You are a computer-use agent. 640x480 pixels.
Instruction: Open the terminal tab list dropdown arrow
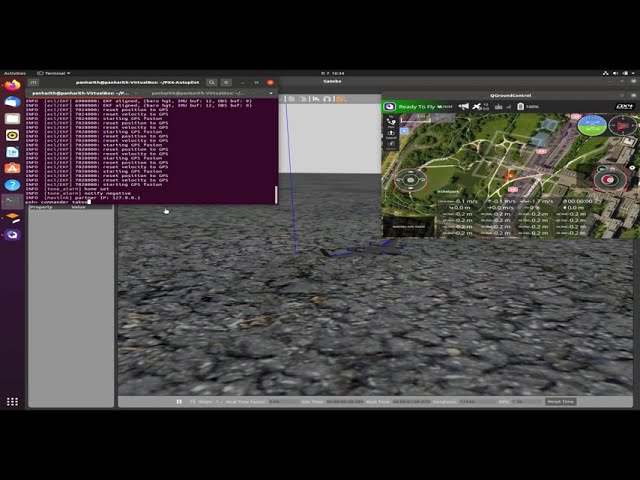[x=271, y=93]
